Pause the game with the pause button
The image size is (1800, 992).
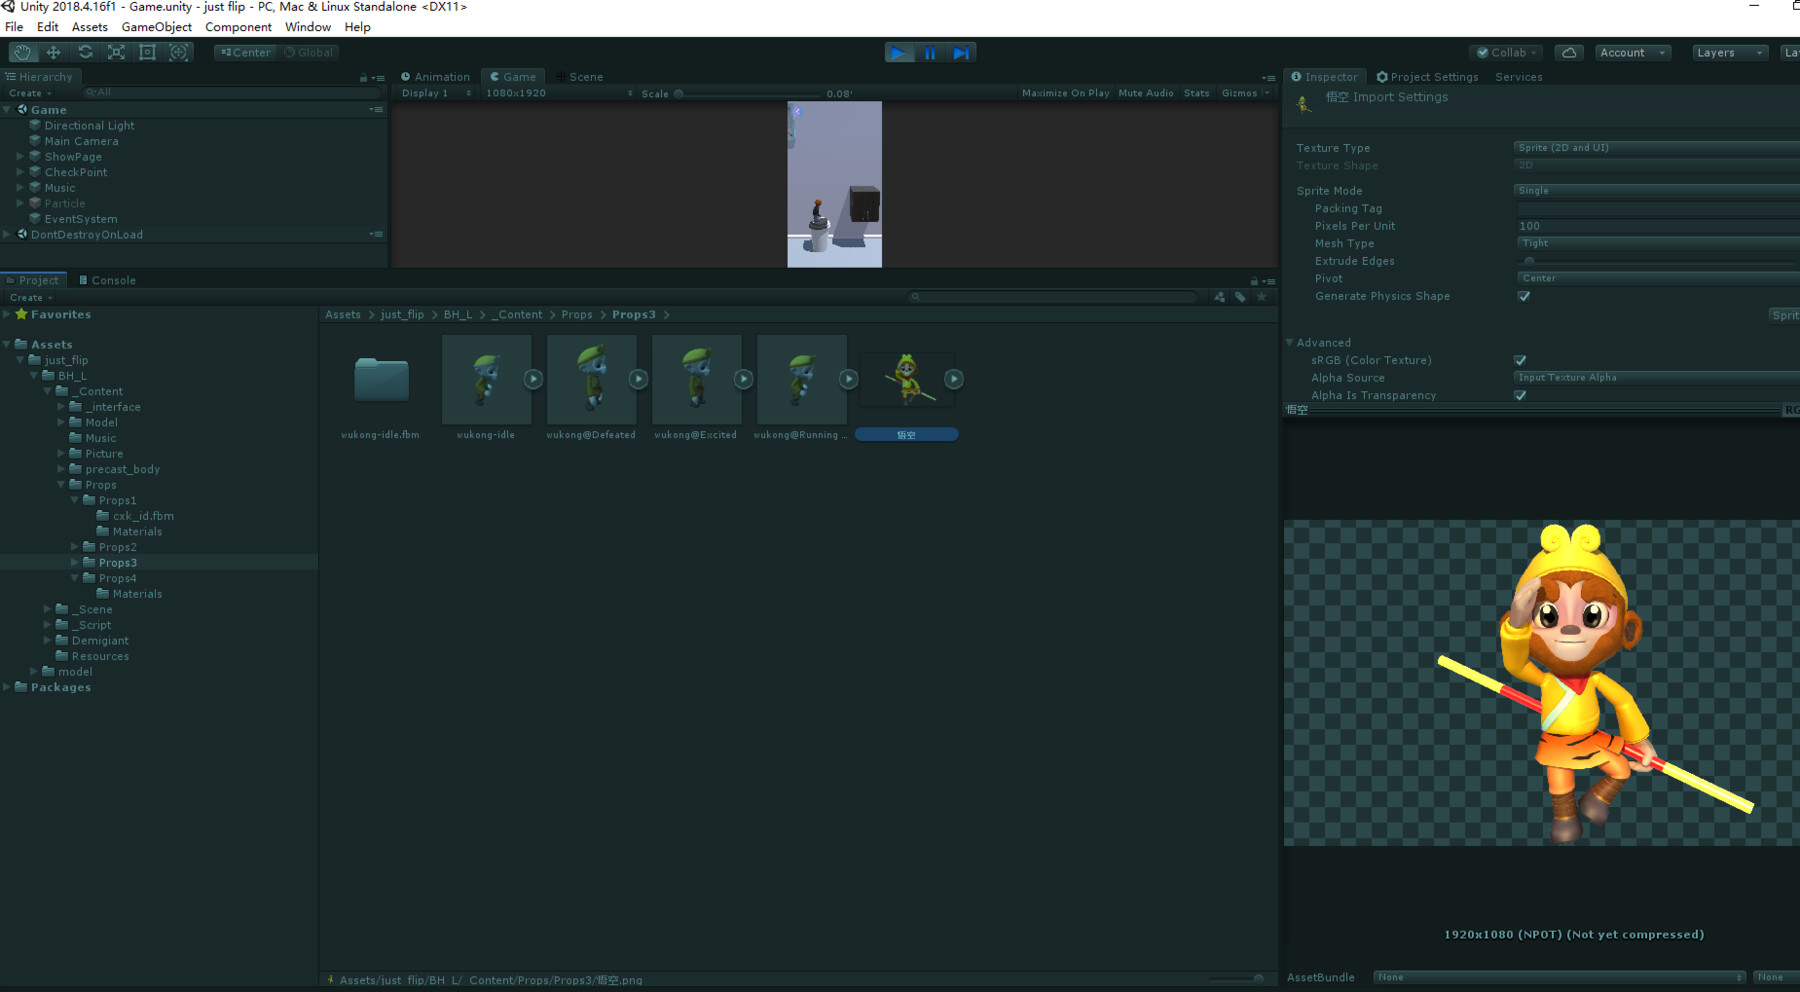[930, 53]
